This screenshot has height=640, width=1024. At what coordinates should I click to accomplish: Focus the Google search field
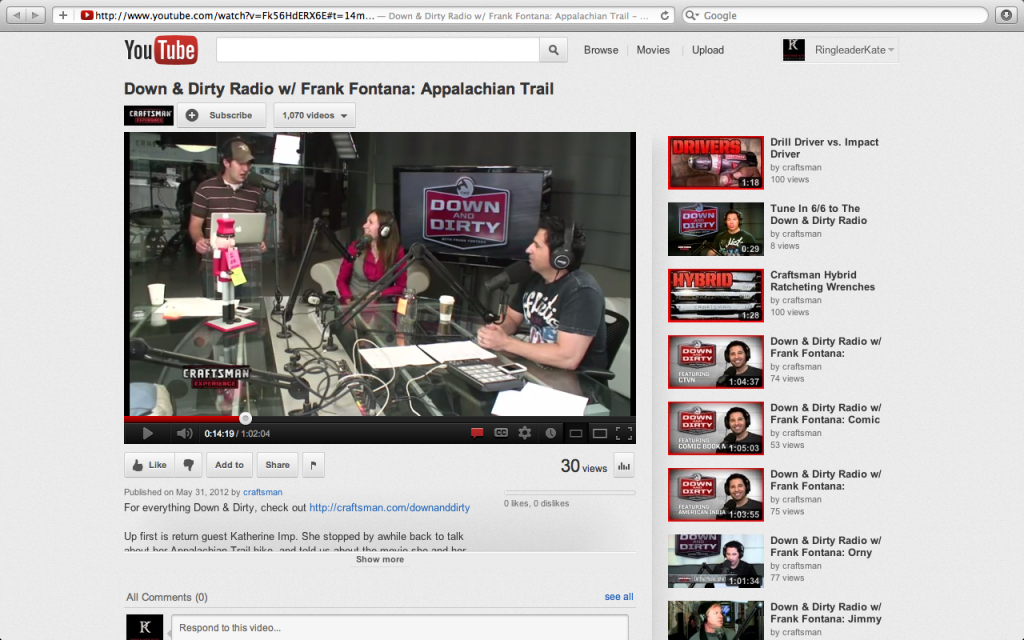[836, 15]
